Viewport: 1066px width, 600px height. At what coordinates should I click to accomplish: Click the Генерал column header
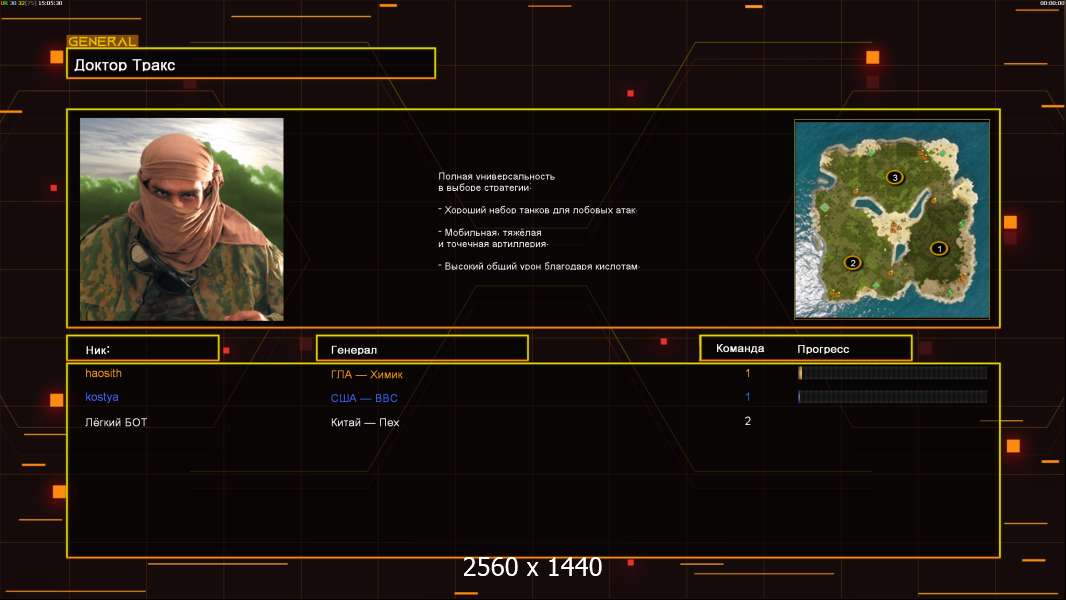coord(421,349)
